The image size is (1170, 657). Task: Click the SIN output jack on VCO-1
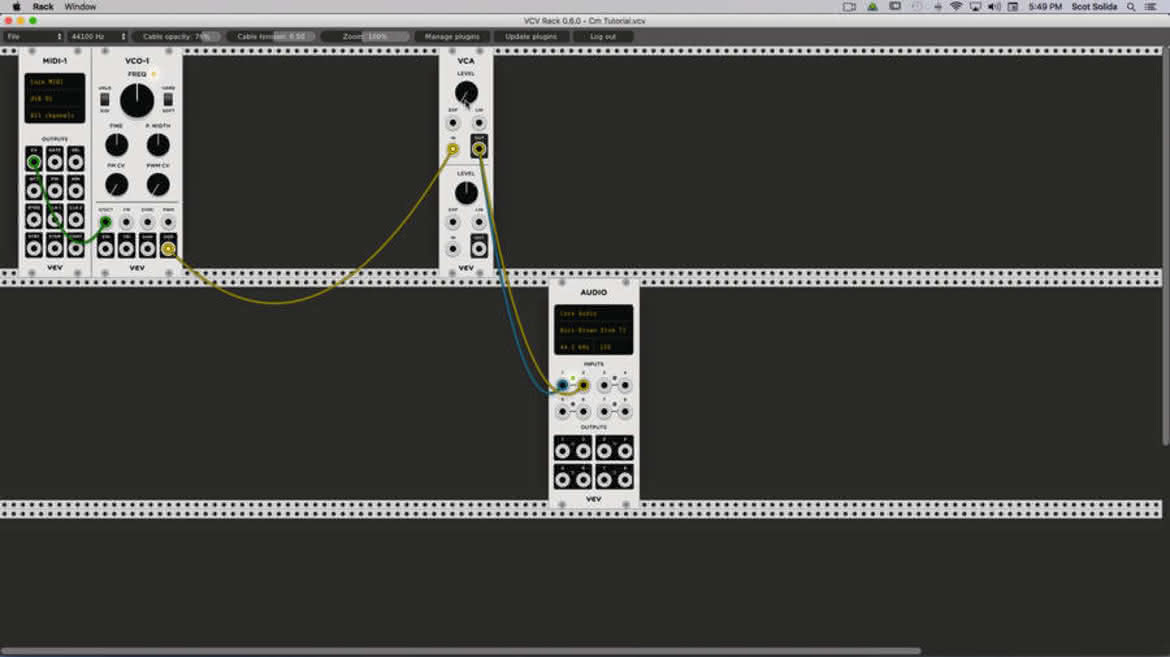point(105,248)
